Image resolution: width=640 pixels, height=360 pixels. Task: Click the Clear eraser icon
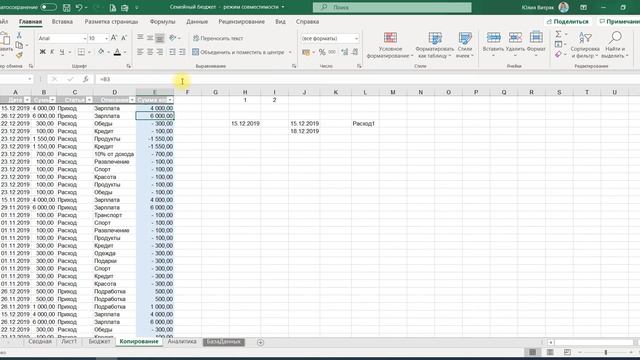coord(558,54)
